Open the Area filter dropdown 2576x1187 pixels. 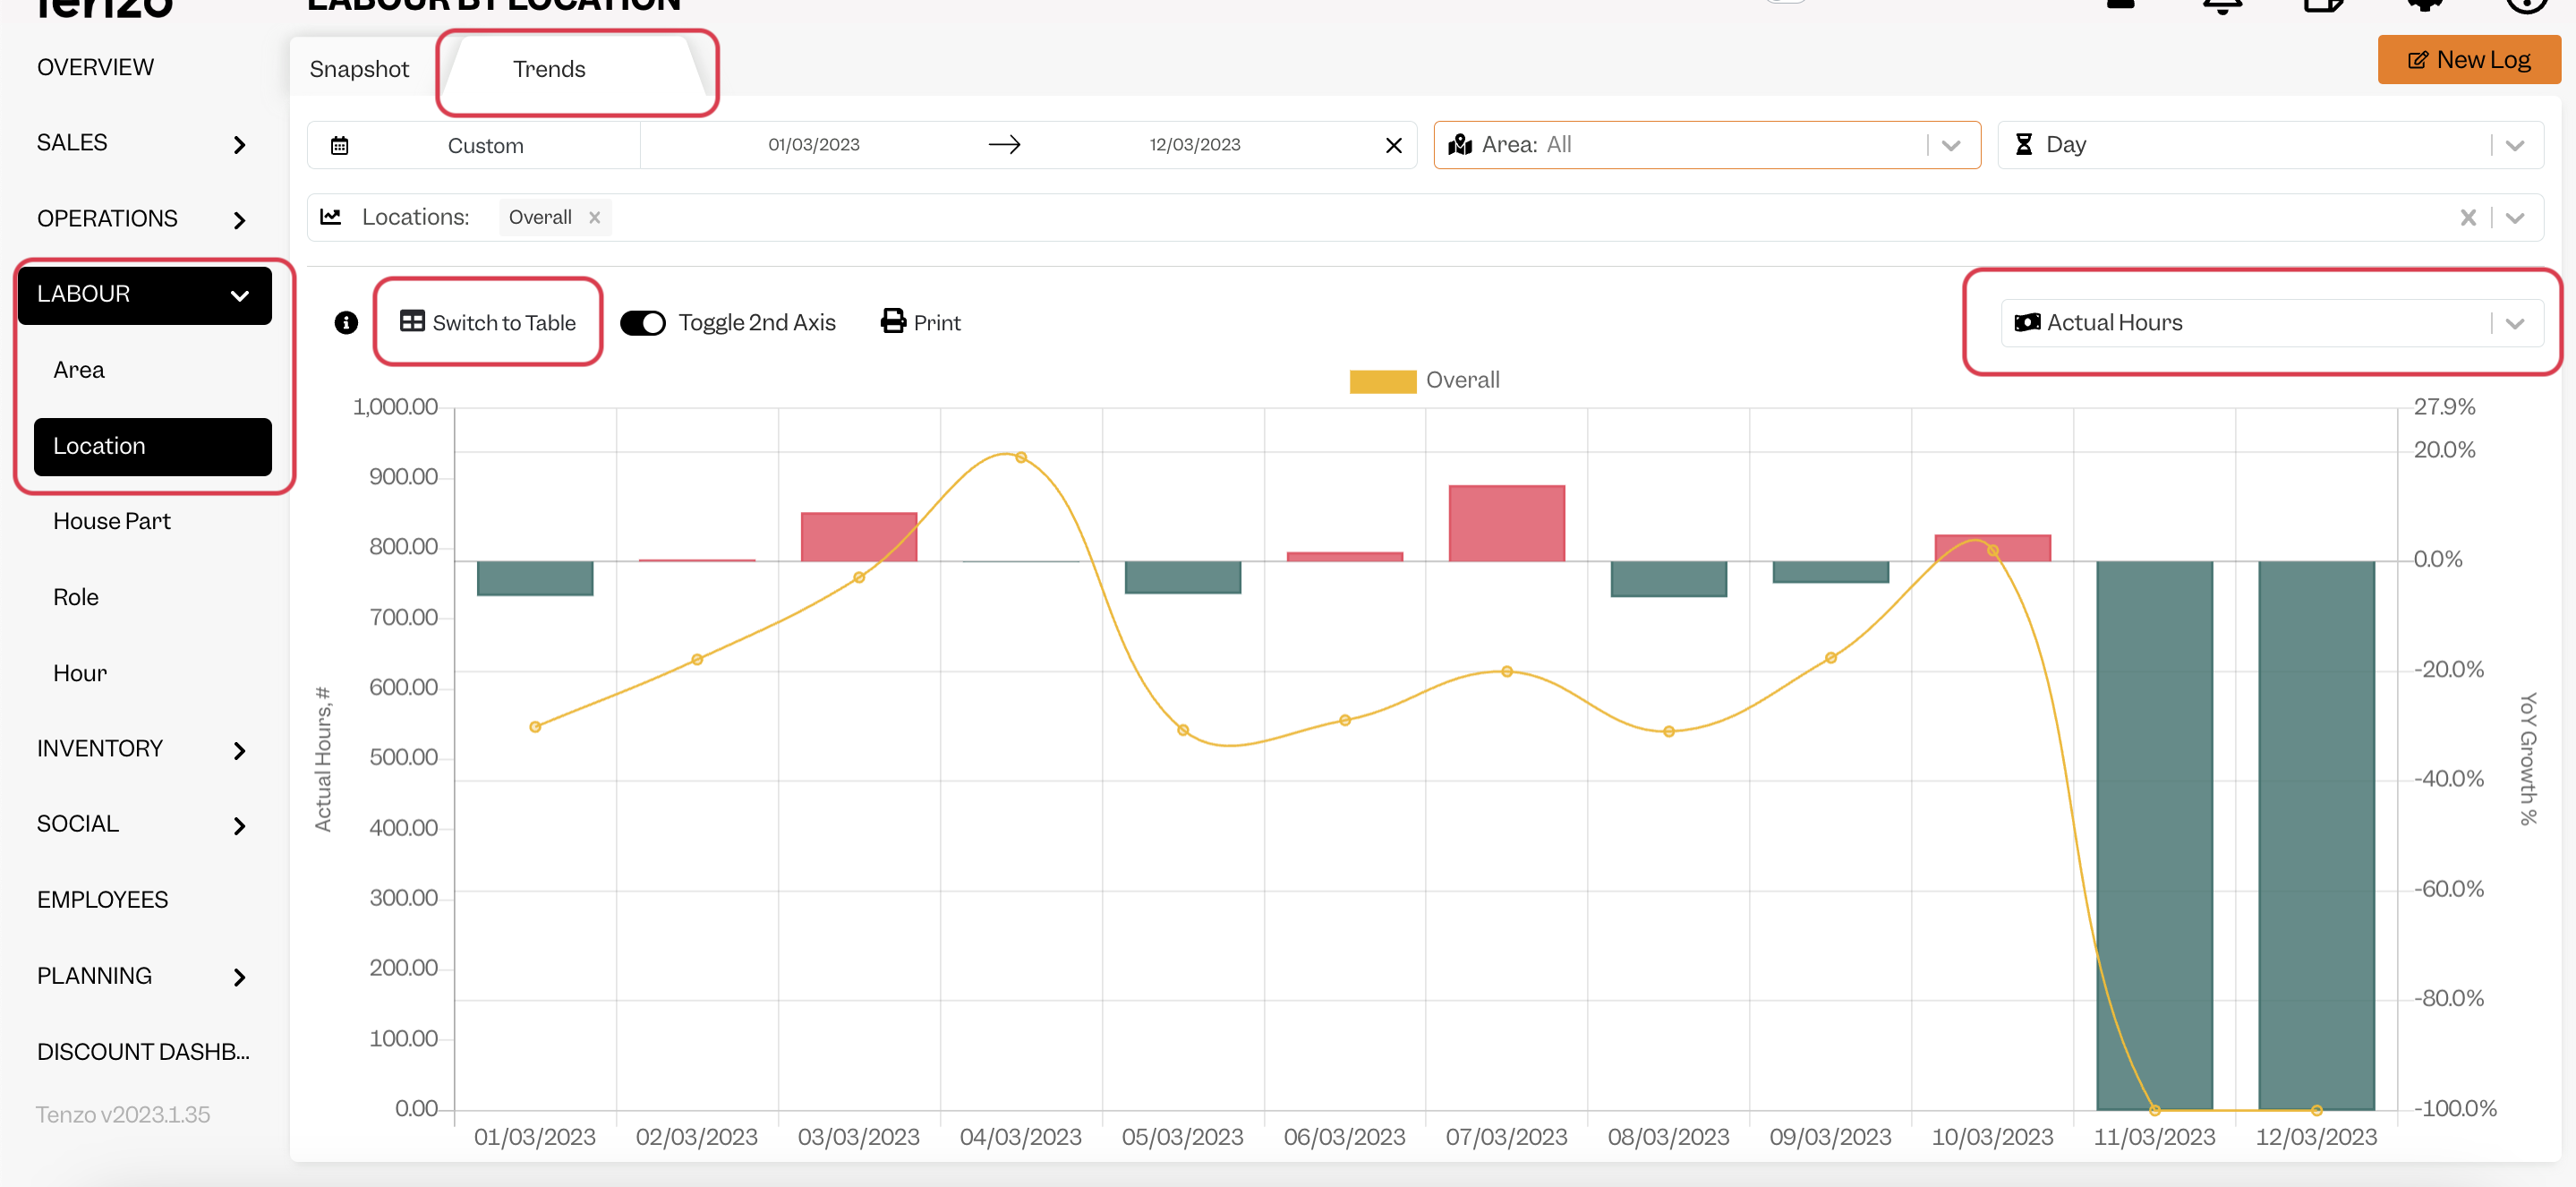click(x=1951, y=146)
